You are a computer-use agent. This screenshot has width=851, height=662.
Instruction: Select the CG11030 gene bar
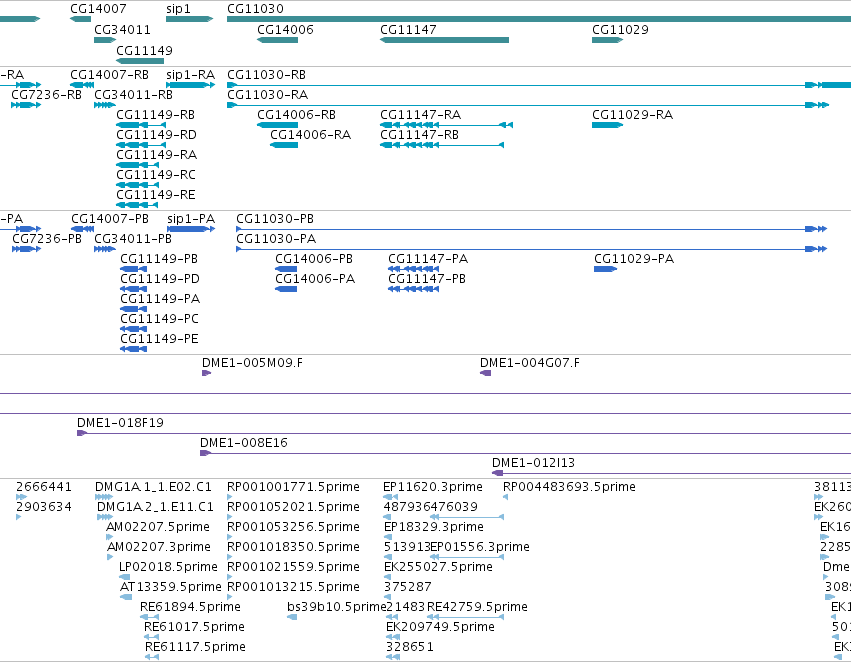pyautogui.click(x=539, y=19)
